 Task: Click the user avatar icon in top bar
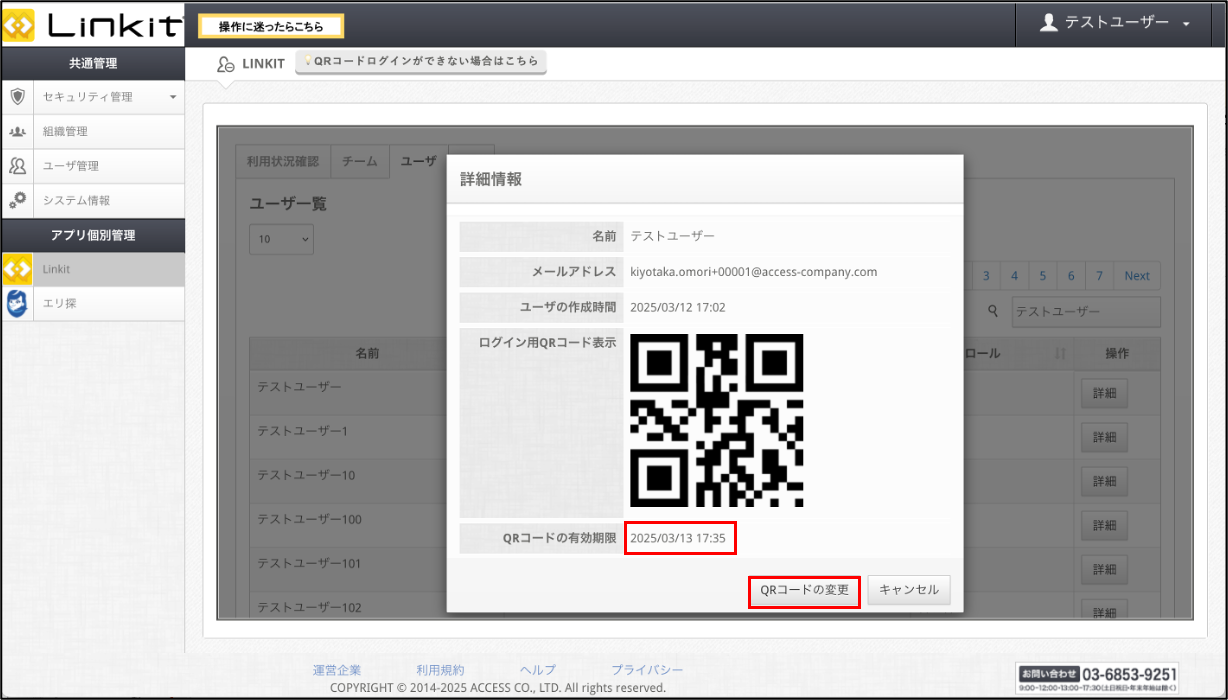1048,23
